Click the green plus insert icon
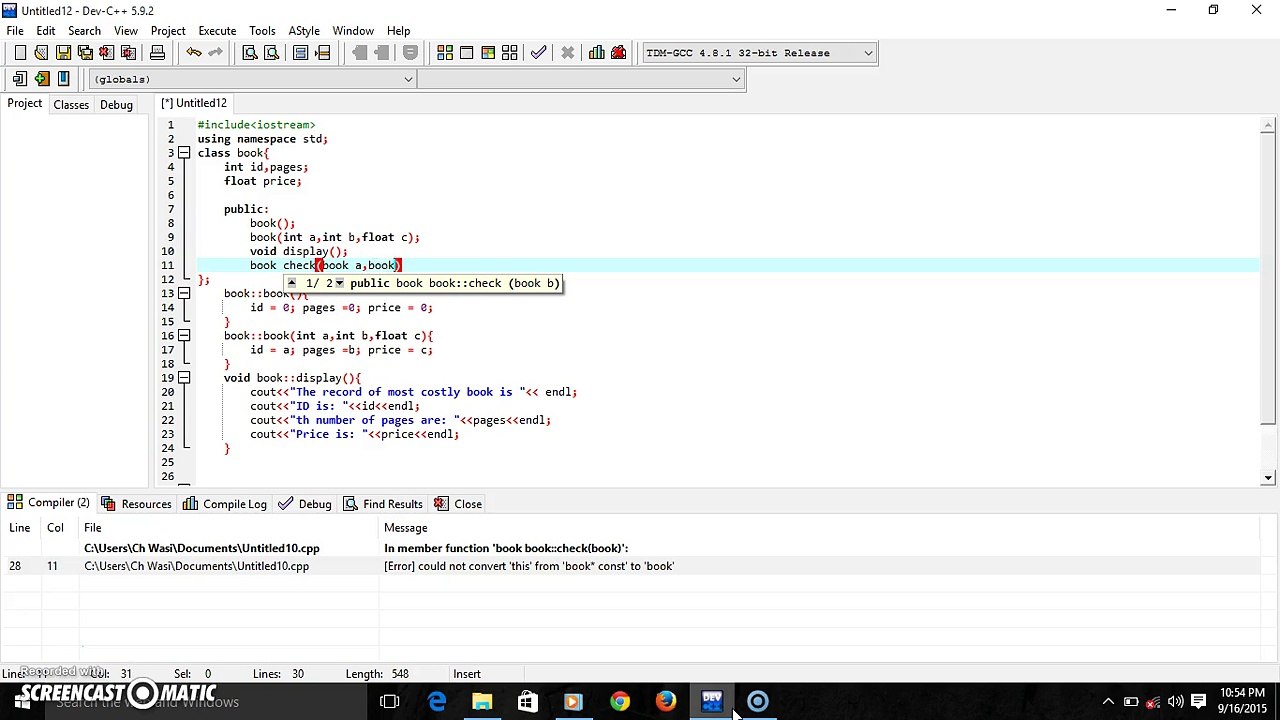 pyautogui.click(x=41, y=79)
